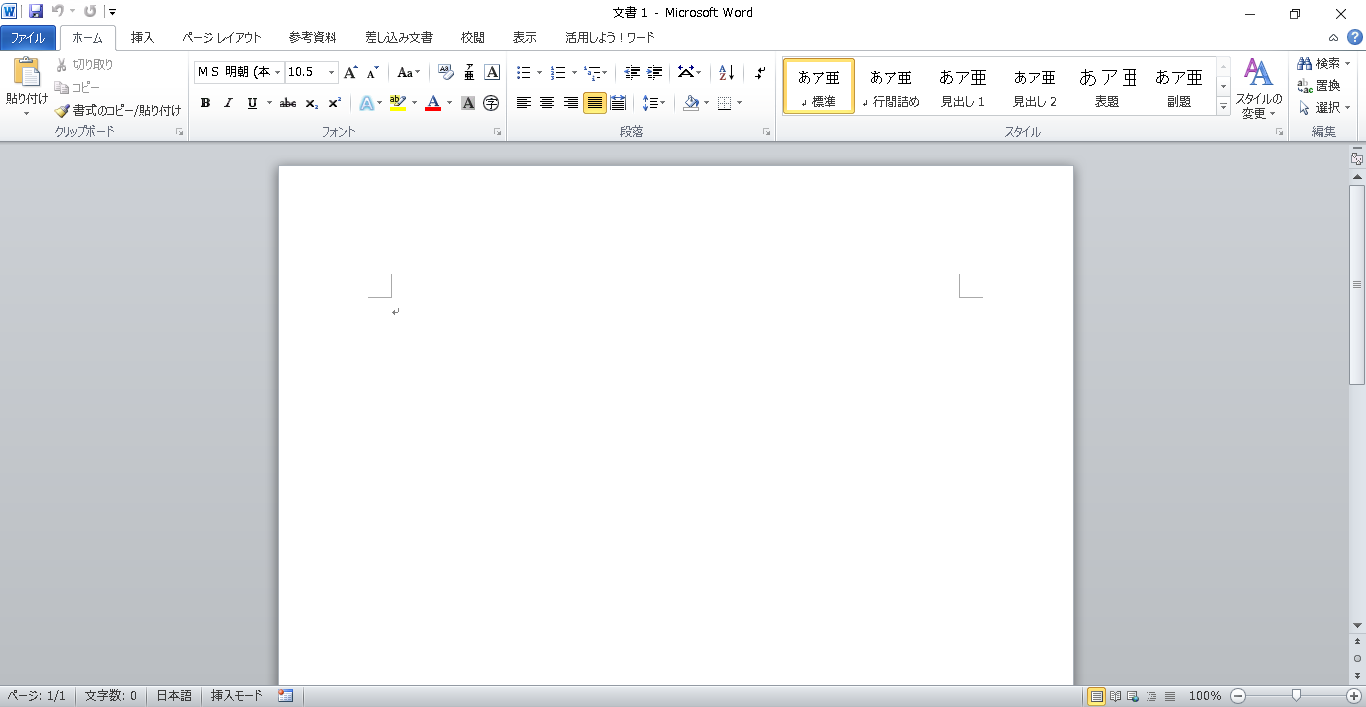The width and height of the screenshot is (1366, 707).
Task: Switch to Full Screen Reading view icon
Action: (1115, 696)
